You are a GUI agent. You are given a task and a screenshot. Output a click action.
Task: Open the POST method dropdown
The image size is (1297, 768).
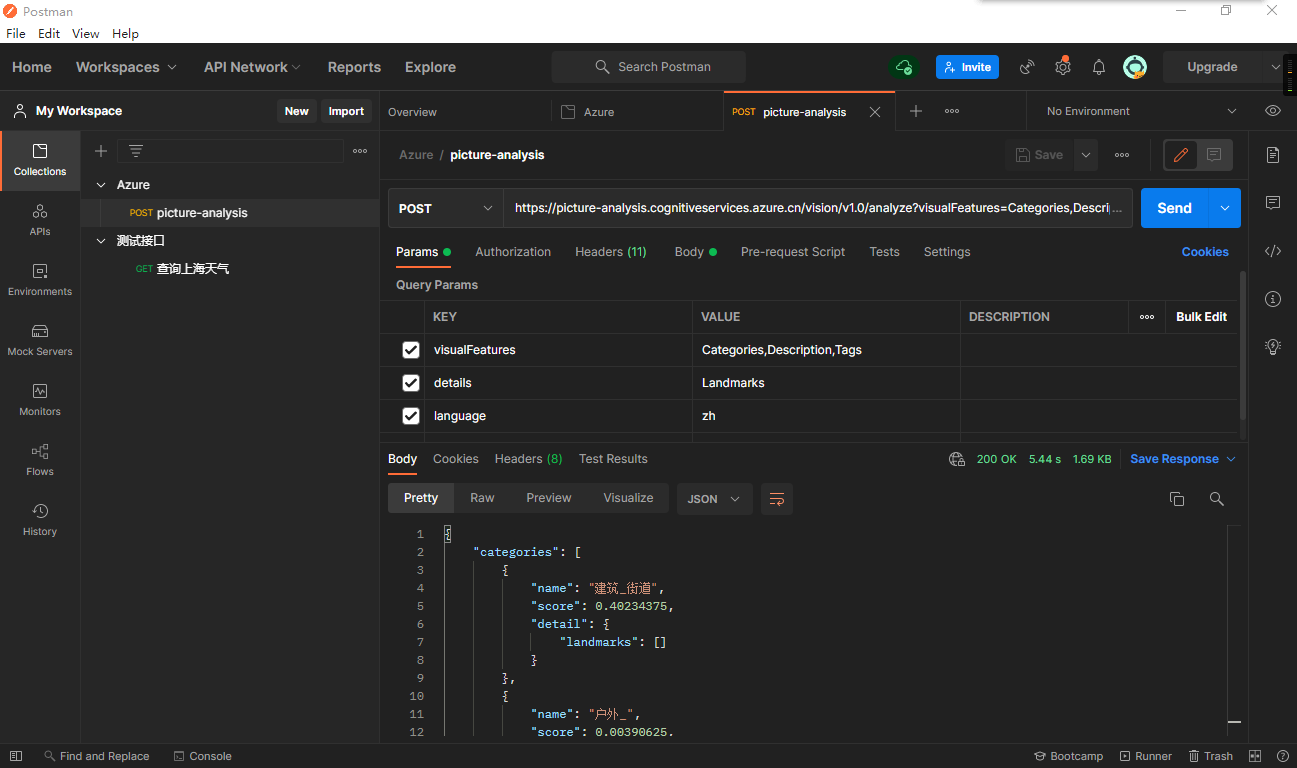pos(446,208)
